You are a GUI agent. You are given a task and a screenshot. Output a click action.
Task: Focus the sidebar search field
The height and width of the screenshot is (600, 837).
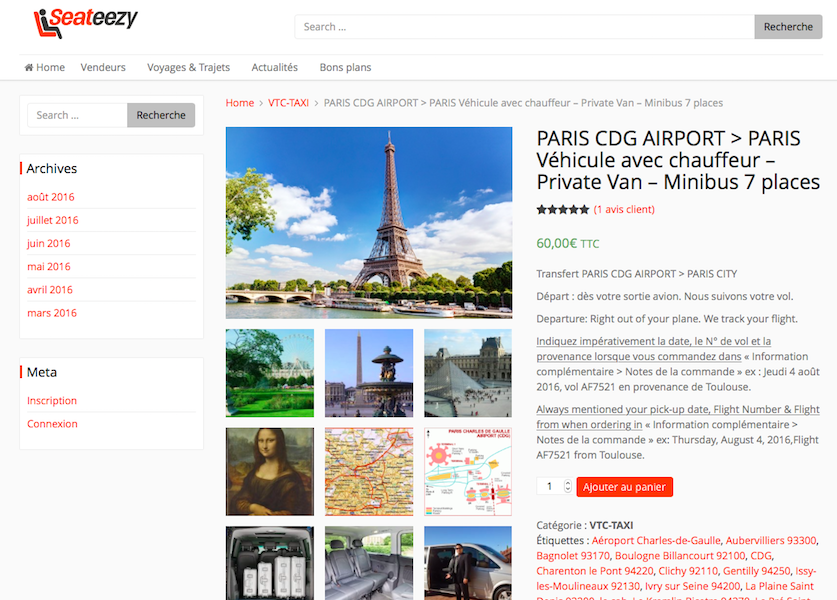pos(77,115)
